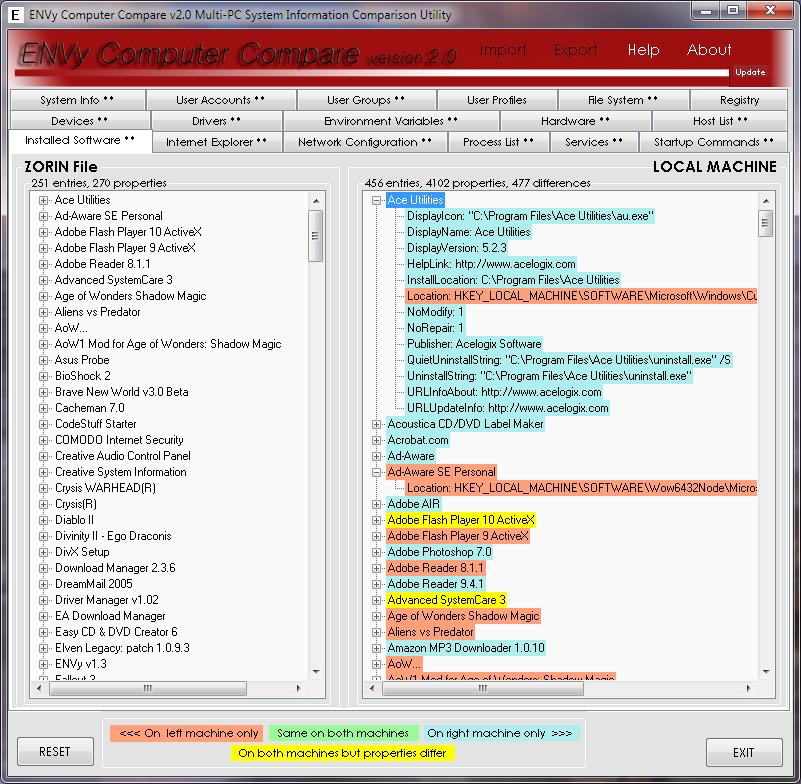Open the Startup Commands tab

tap(714, 142)
